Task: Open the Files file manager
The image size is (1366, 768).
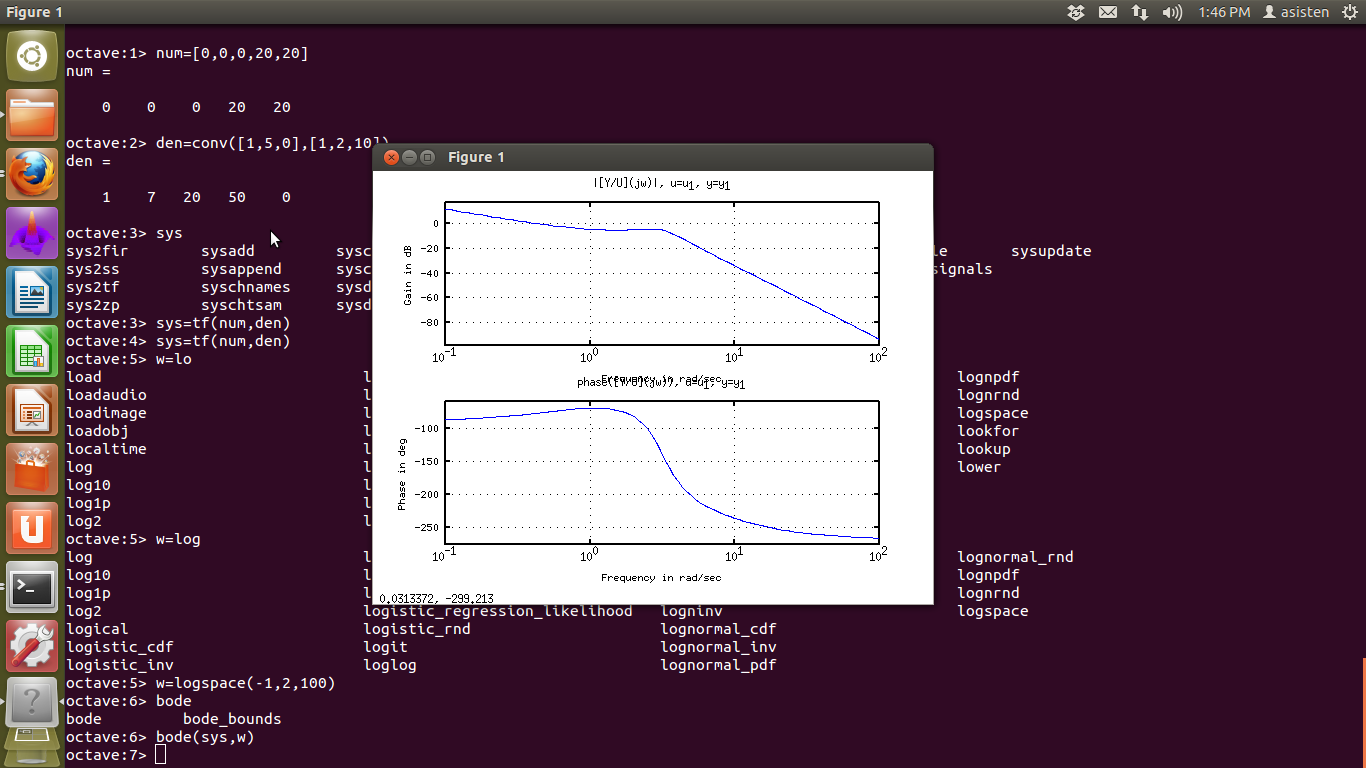Action: tap(31, 115)
